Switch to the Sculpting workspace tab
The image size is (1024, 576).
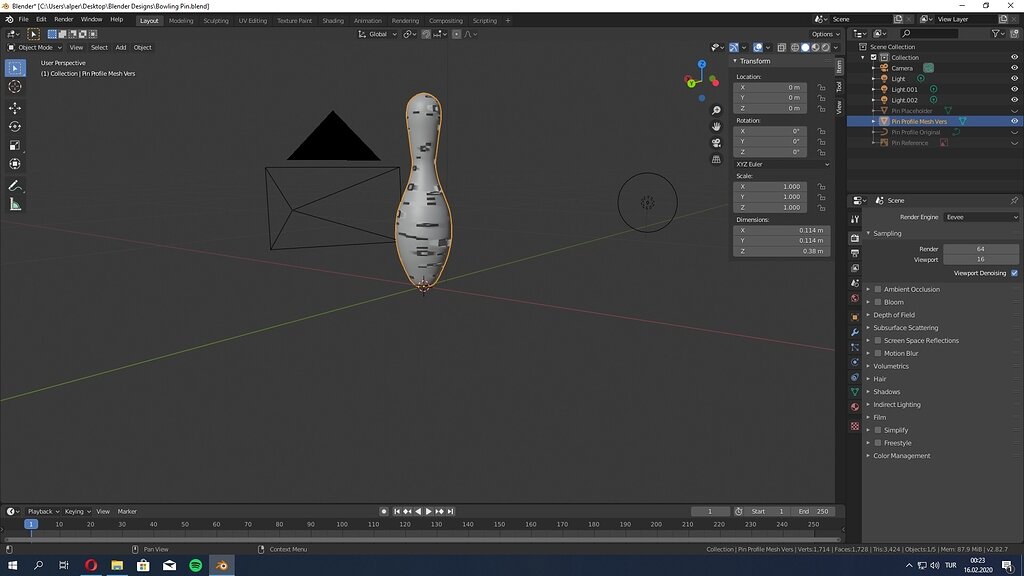point(215,20)
